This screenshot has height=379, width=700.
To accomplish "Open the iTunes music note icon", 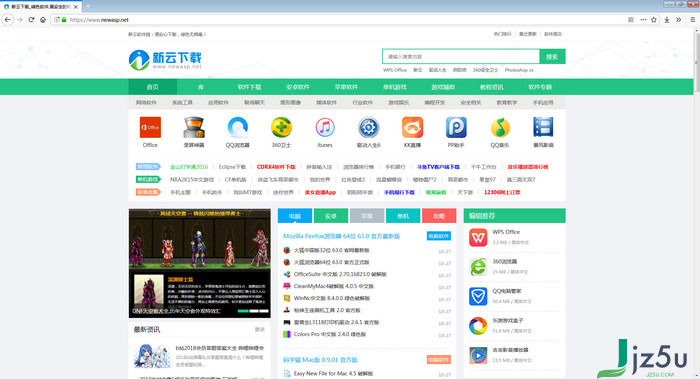I will (325, 127).
